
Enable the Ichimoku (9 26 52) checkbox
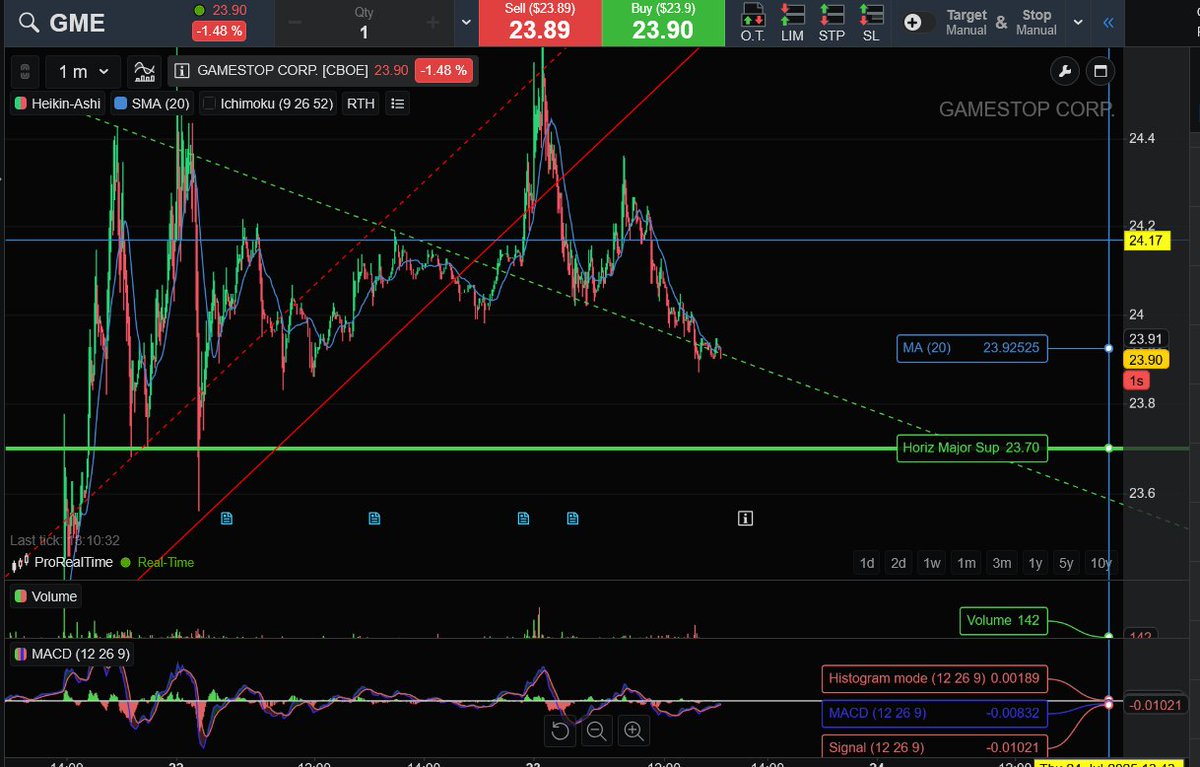click(x=209, y=103)
